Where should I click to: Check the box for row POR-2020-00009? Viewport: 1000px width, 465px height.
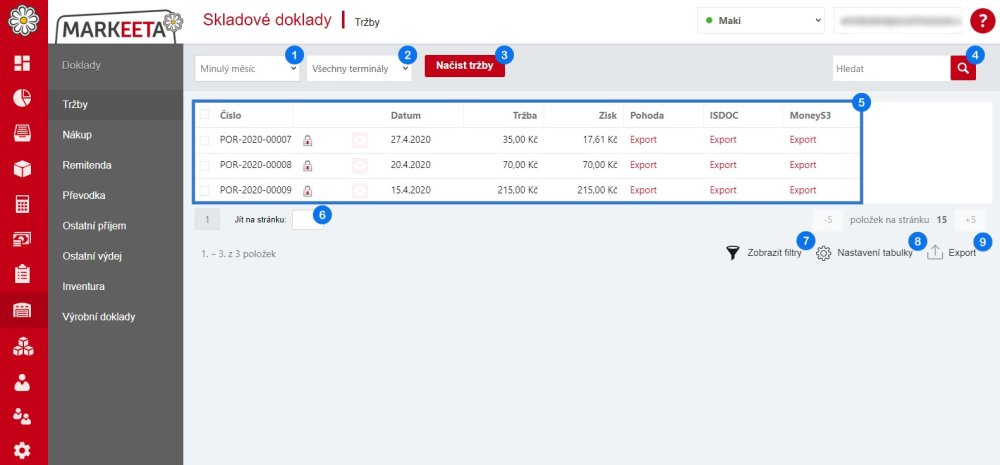[205, 191]
